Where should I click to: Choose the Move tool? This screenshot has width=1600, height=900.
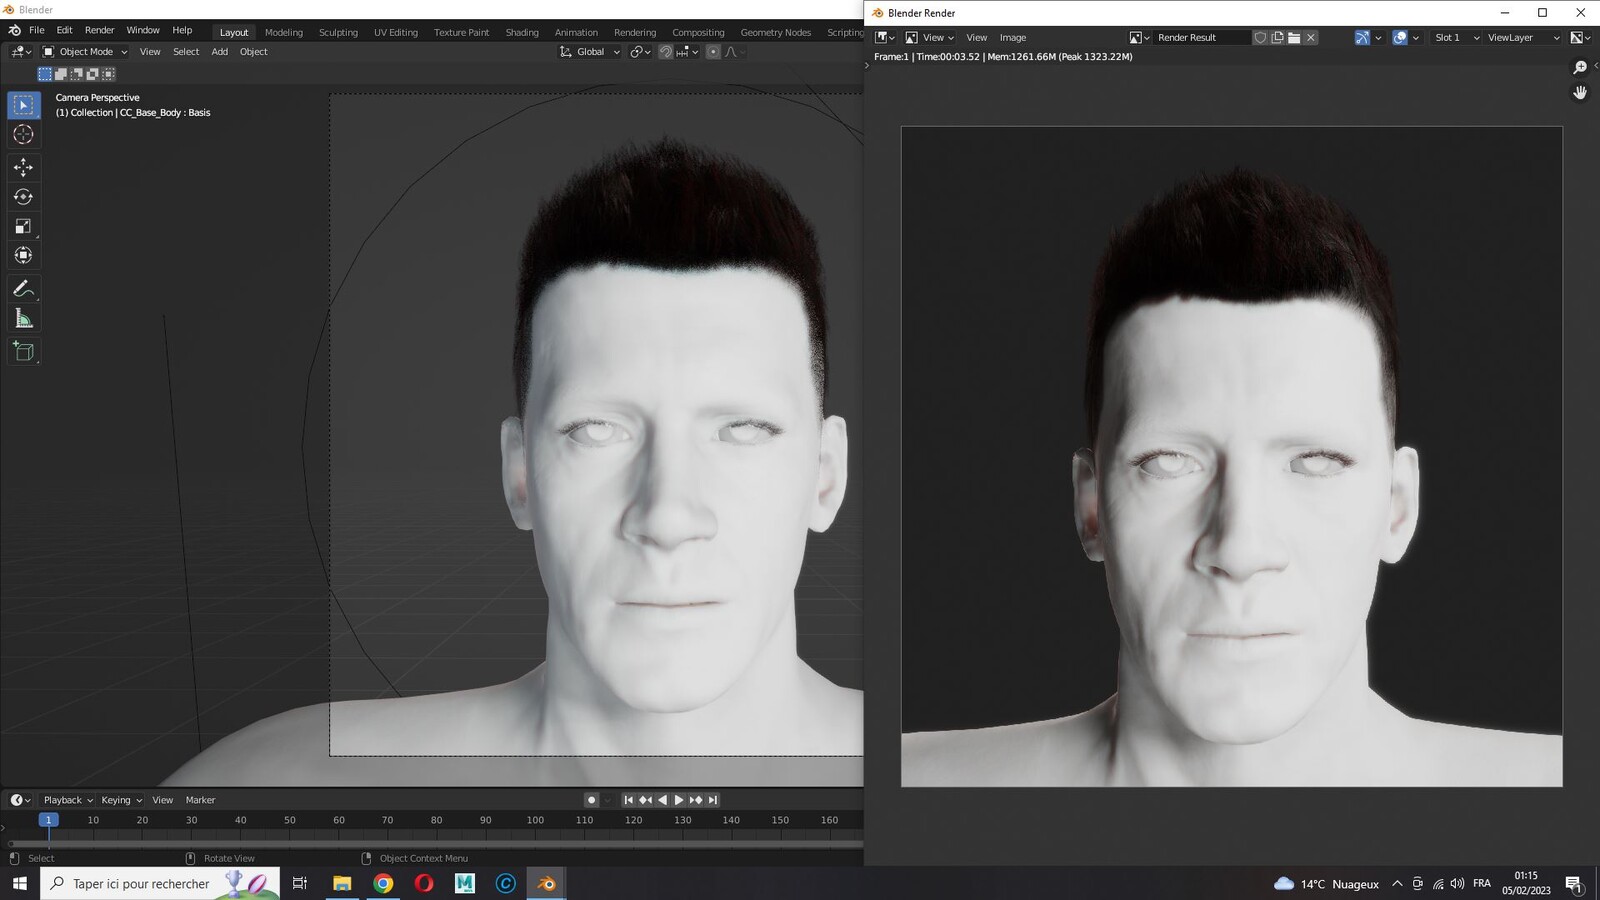[24, 167]
